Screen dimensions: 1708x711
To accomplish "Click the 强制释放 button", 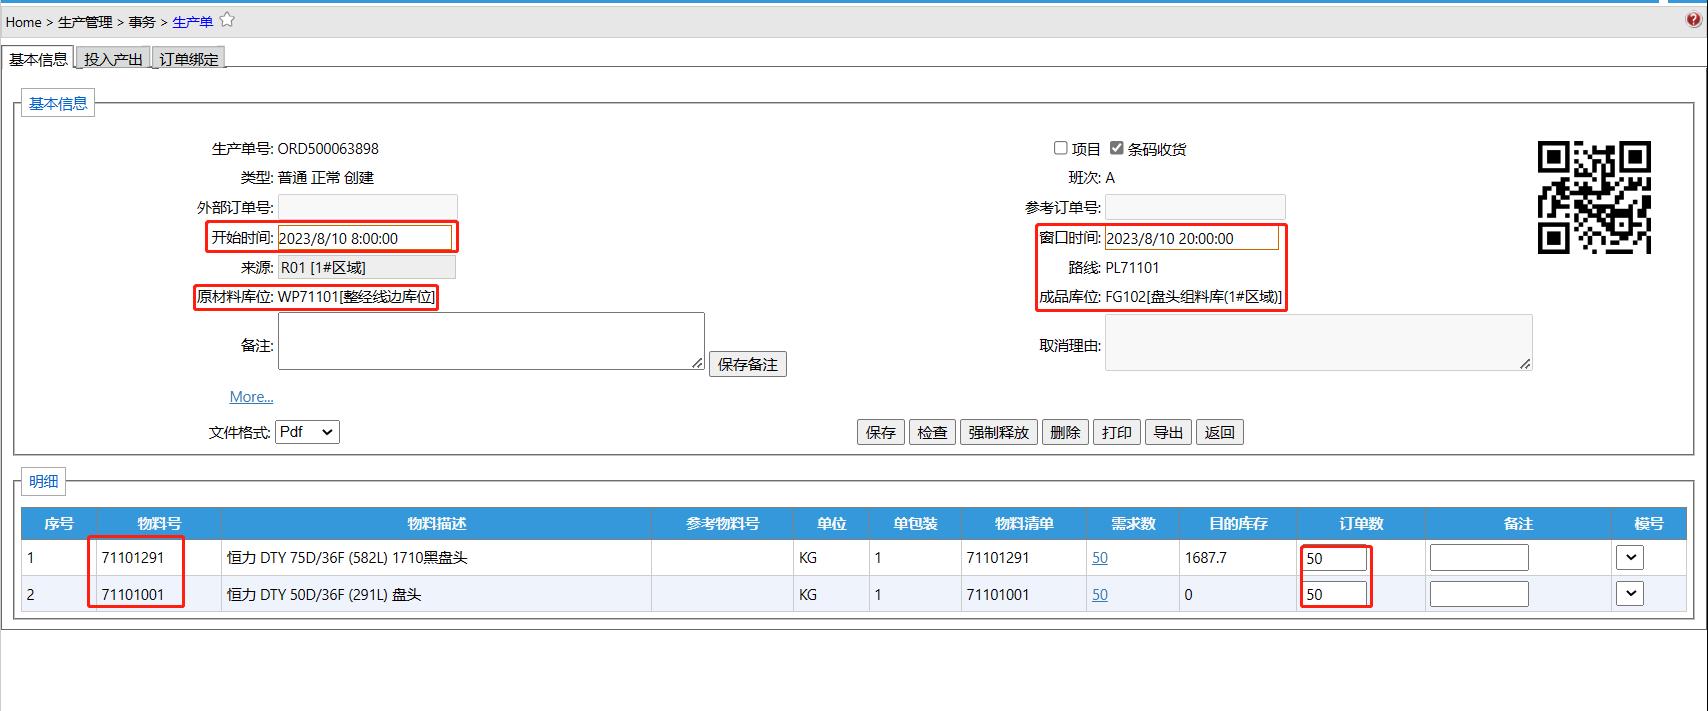I will point(999,432).
